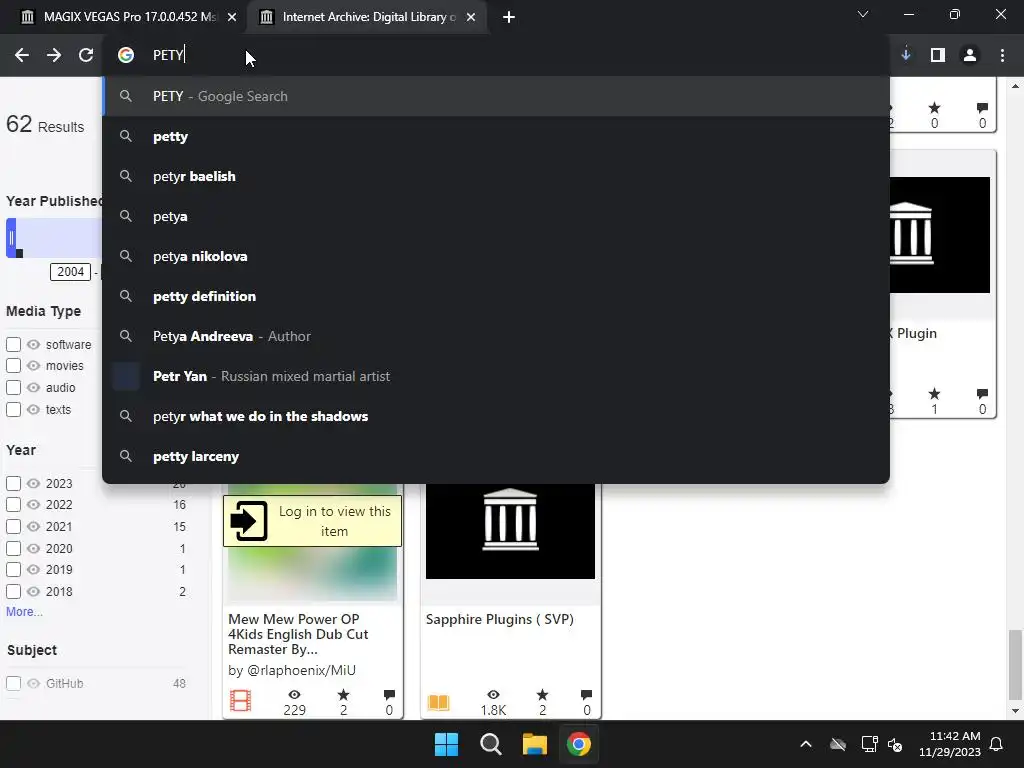
Task: Open the Mew Mew Power OP item title
Action: 298,634
